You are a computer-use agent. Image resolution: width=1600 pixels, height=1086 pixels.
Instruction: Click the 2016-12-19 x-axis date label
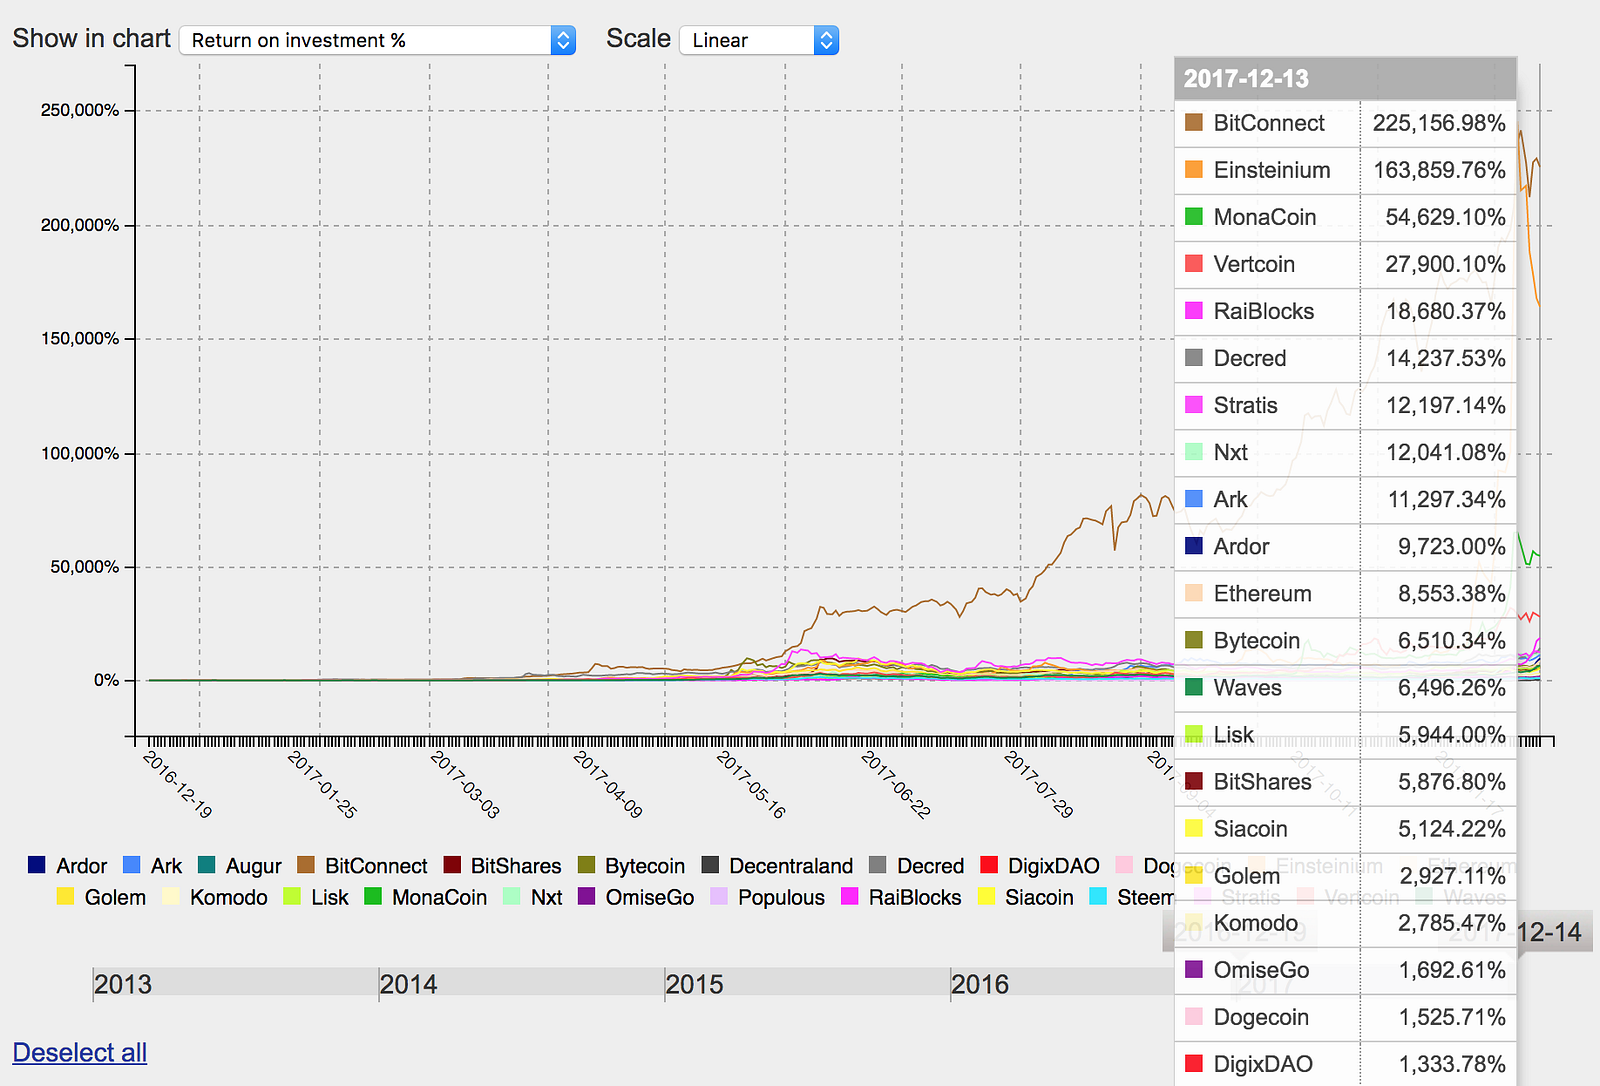tap(178, 785)
